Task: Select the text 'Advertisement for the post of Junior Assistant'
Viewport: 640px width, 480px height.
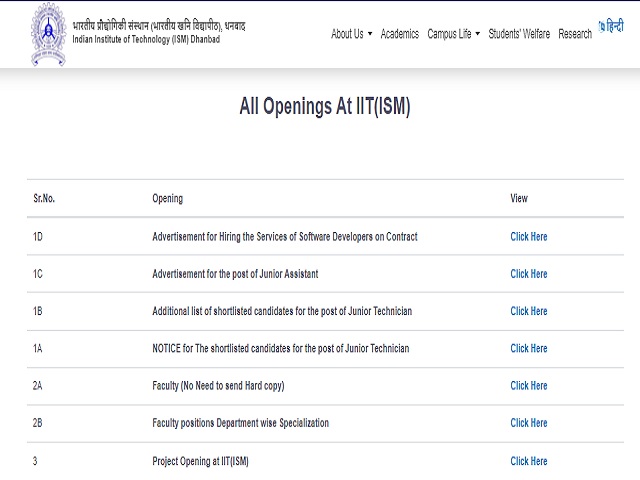Action: [x=235, y=274]
